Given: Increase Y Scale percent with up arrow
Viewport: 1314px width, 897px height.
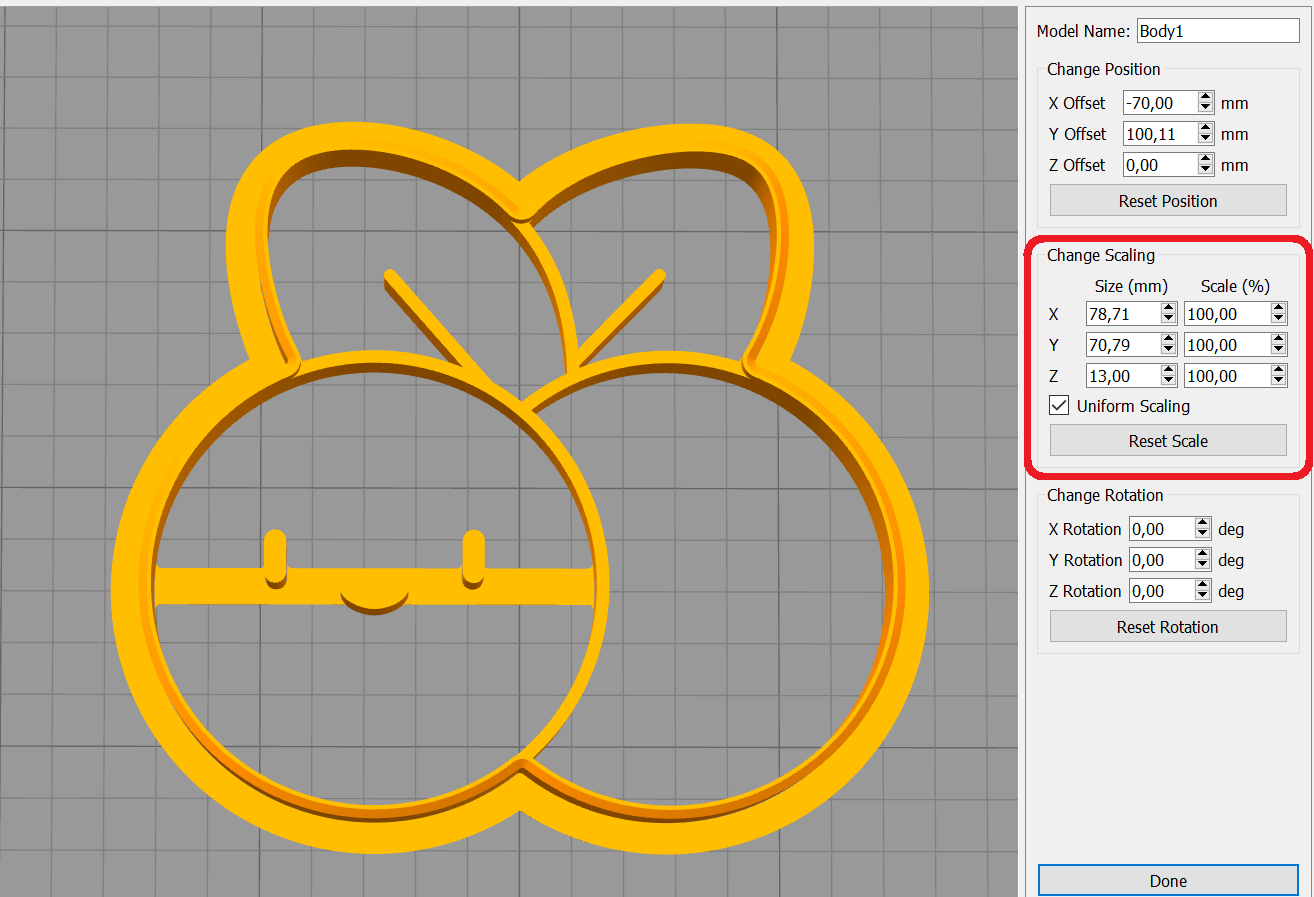Looking at the screenshot, I should coord(1279,340).
